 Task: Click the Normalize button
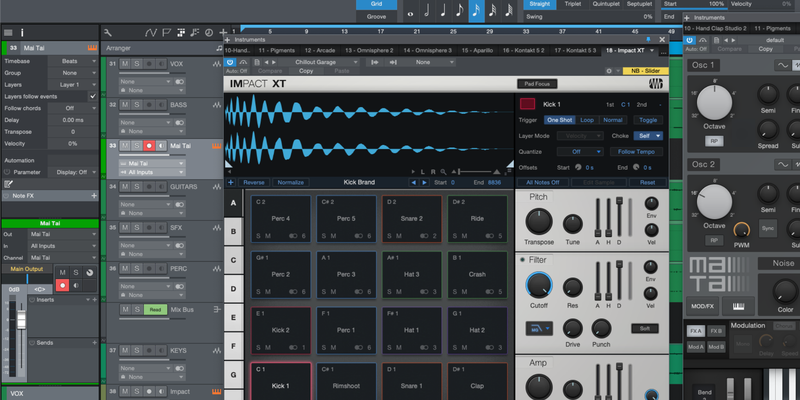pyautogui.click(x=290, y=183)
